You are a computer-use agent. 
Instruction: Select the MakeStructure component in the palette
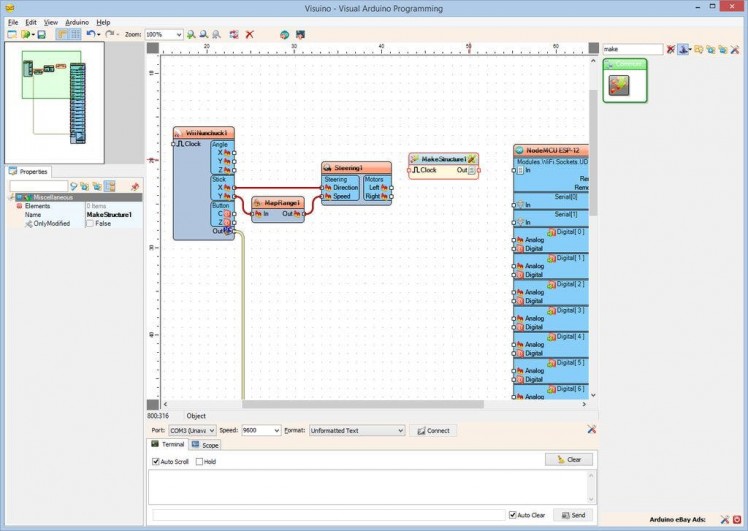(619, 85)
